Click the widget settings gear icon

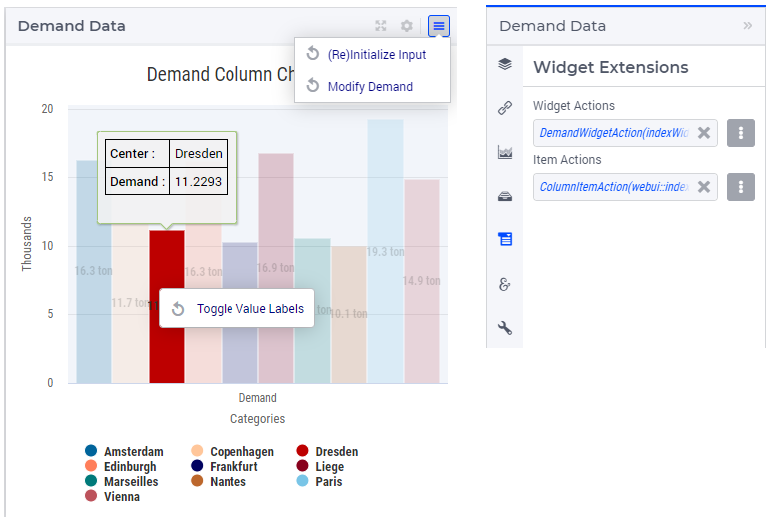point(407,26)
